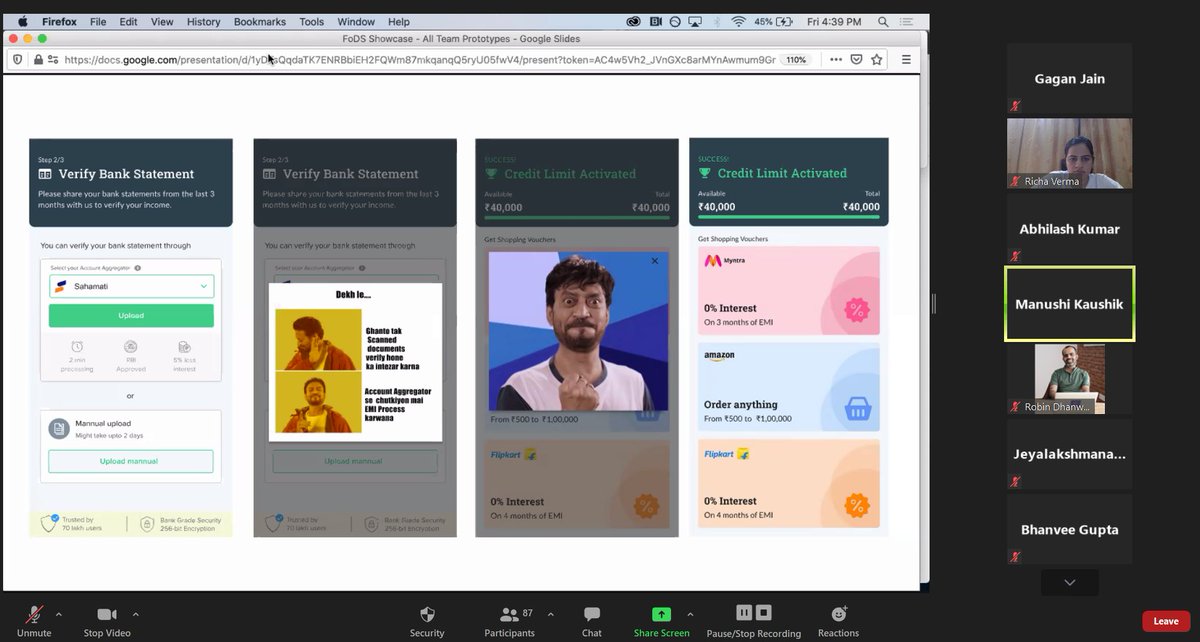The width and height of the screenshot is (1200, 642).
Task: Open microphone options chevron next to Unmute
Action: [56, 613]
